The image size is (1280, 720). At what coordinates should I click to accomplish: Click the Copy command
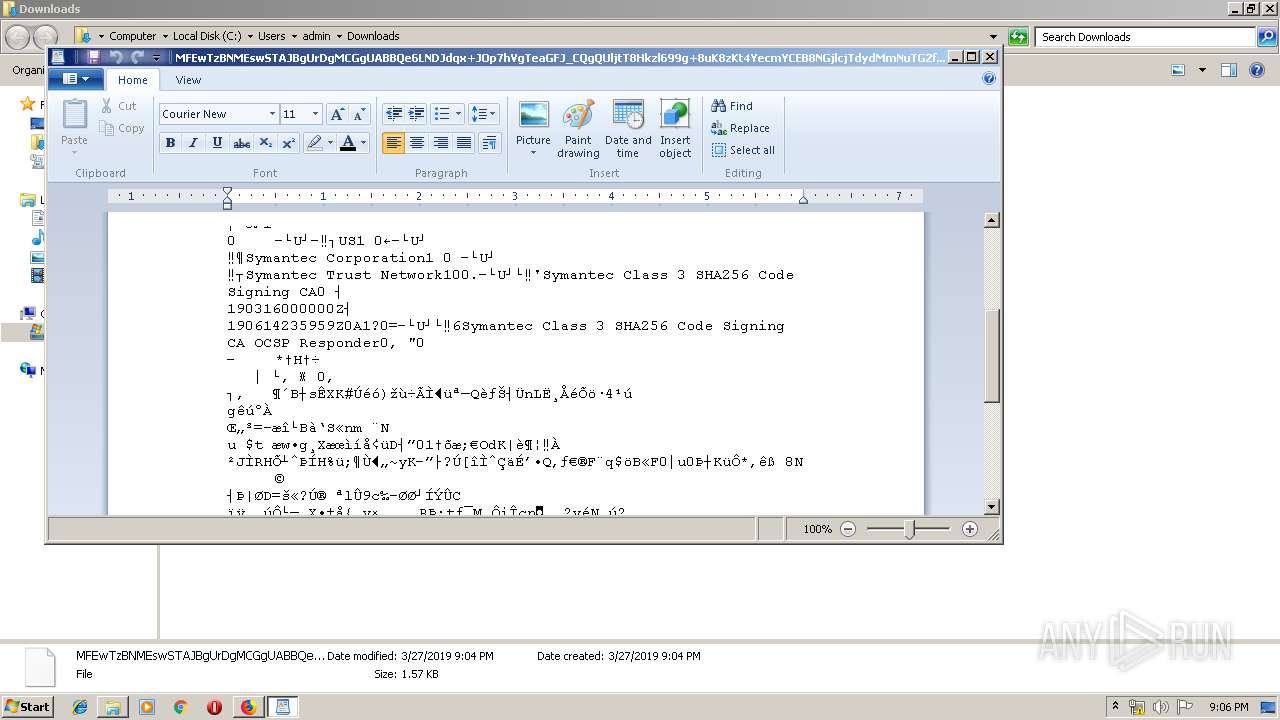pos(122,128)
